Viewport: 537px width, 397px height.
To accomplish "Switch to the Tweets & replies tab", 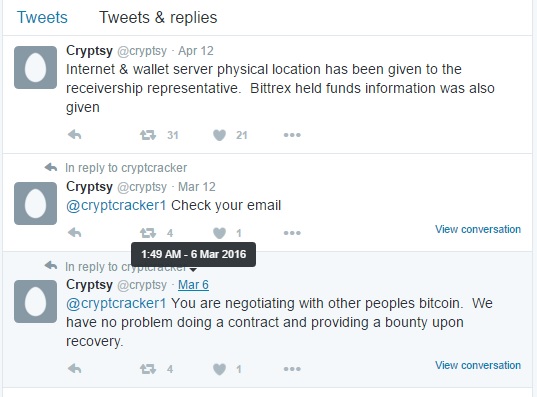I will click(x=158, y=17).
